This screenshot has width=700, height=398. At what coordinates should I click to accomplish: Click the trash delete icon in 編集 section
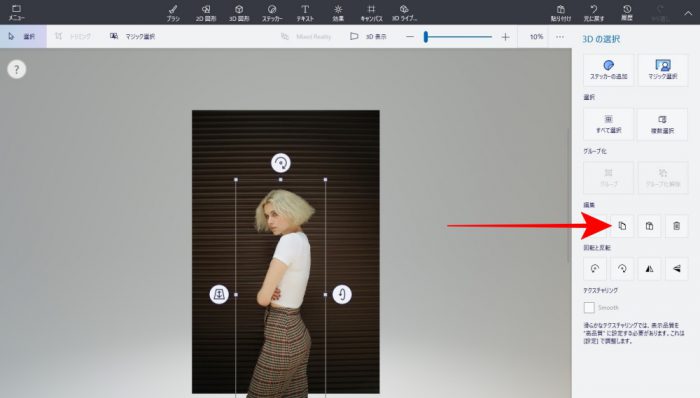point(676,226)
